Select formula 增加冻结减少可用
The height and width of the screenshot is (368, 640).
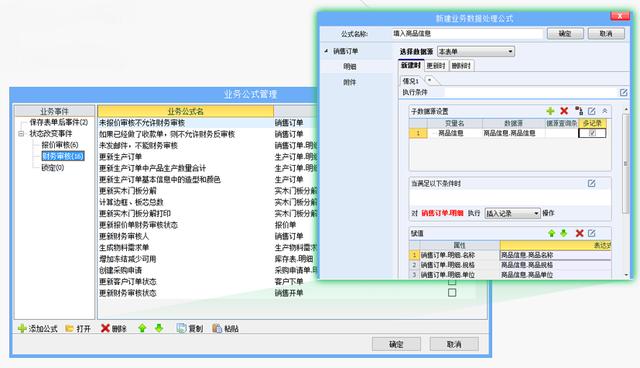[x=128, y=259]
